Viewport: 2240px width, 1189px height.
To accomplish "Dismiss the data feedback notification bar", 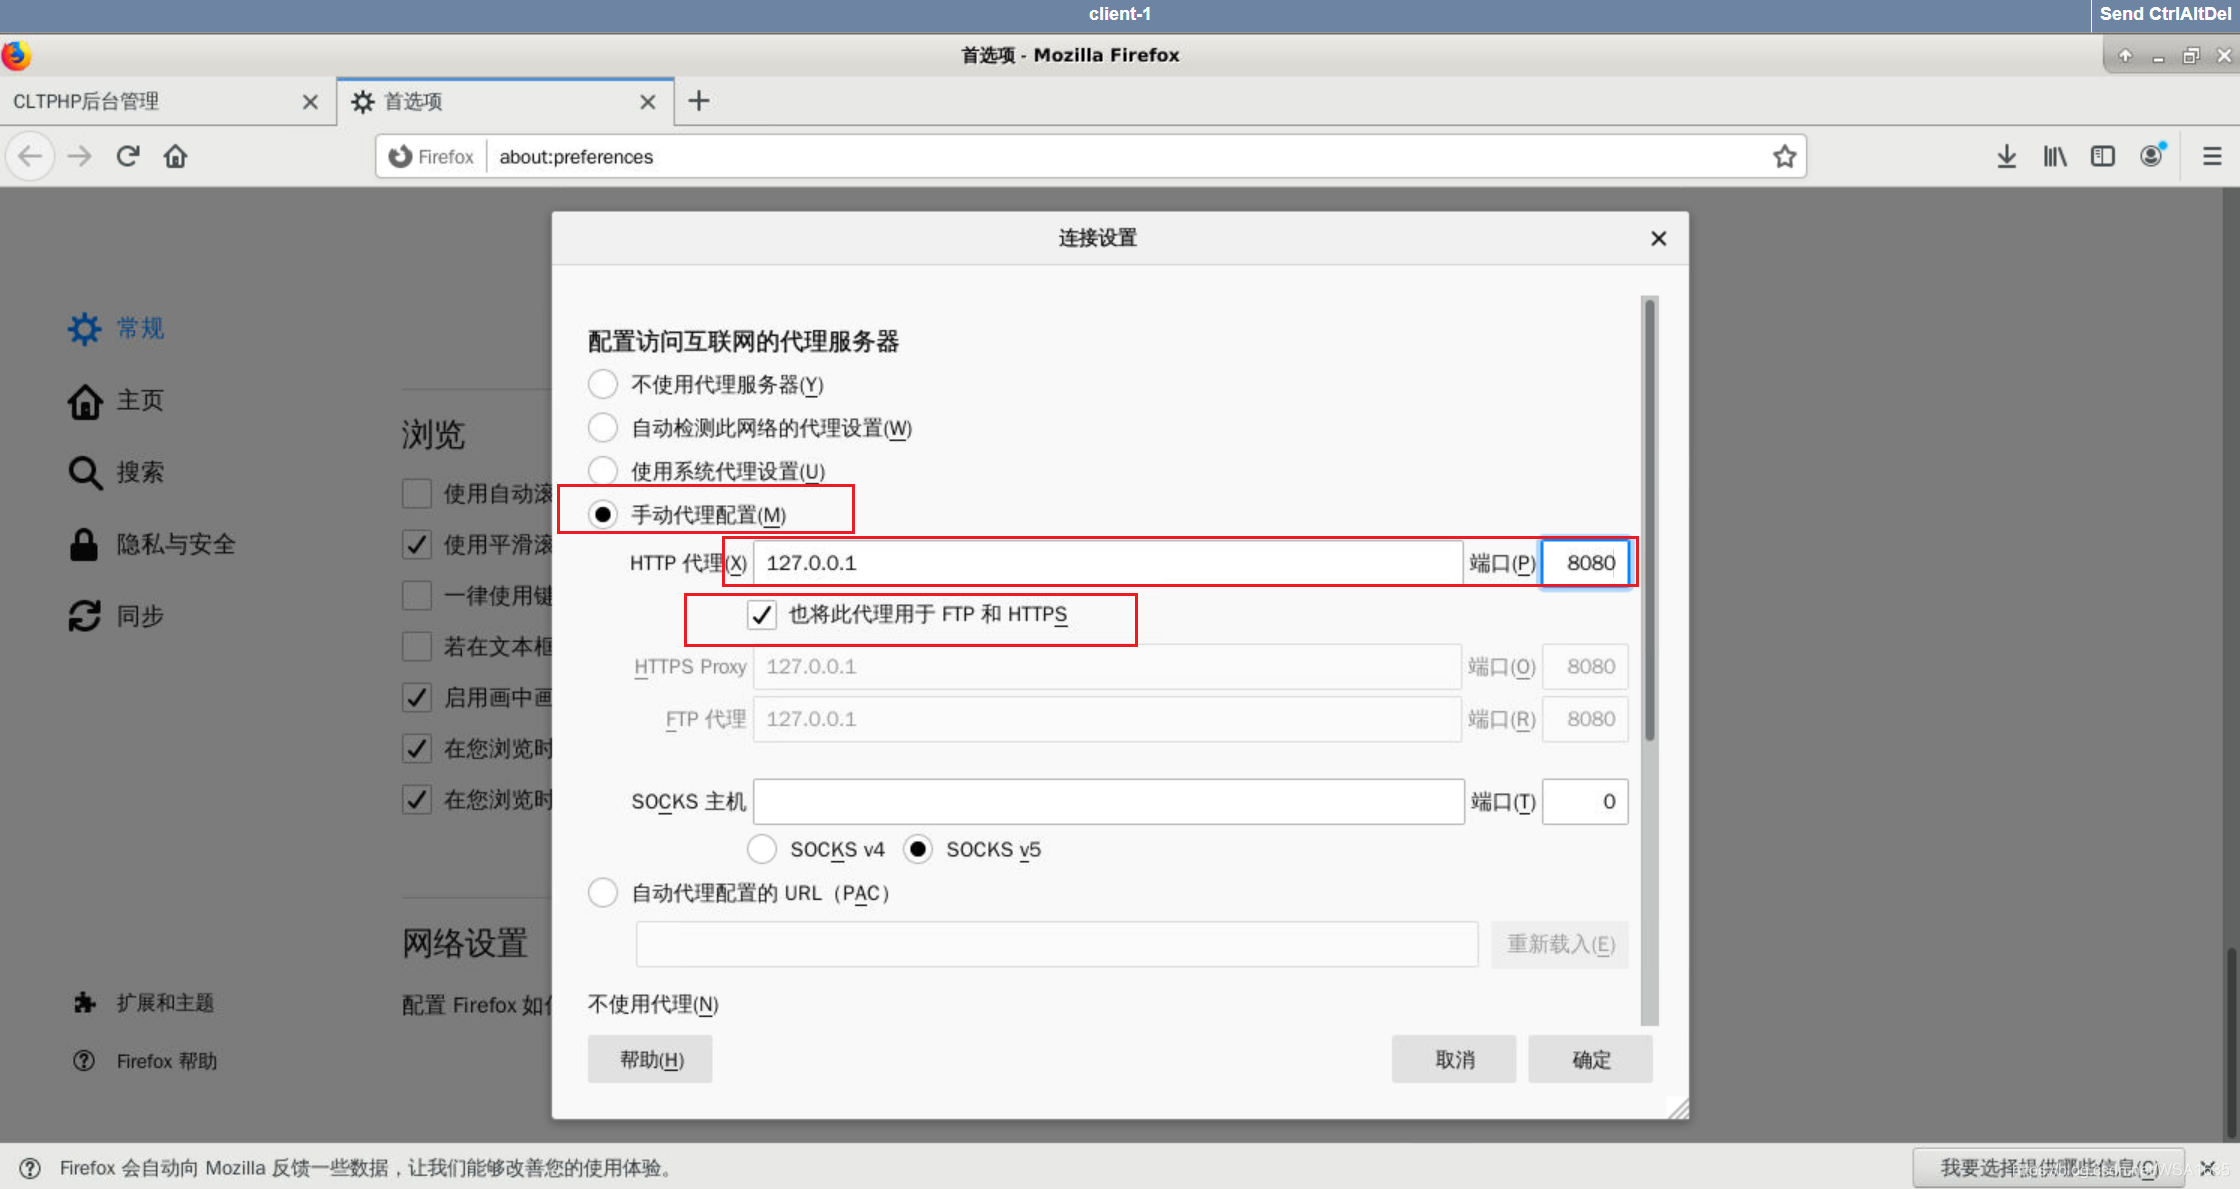I will point(2208,1168).
